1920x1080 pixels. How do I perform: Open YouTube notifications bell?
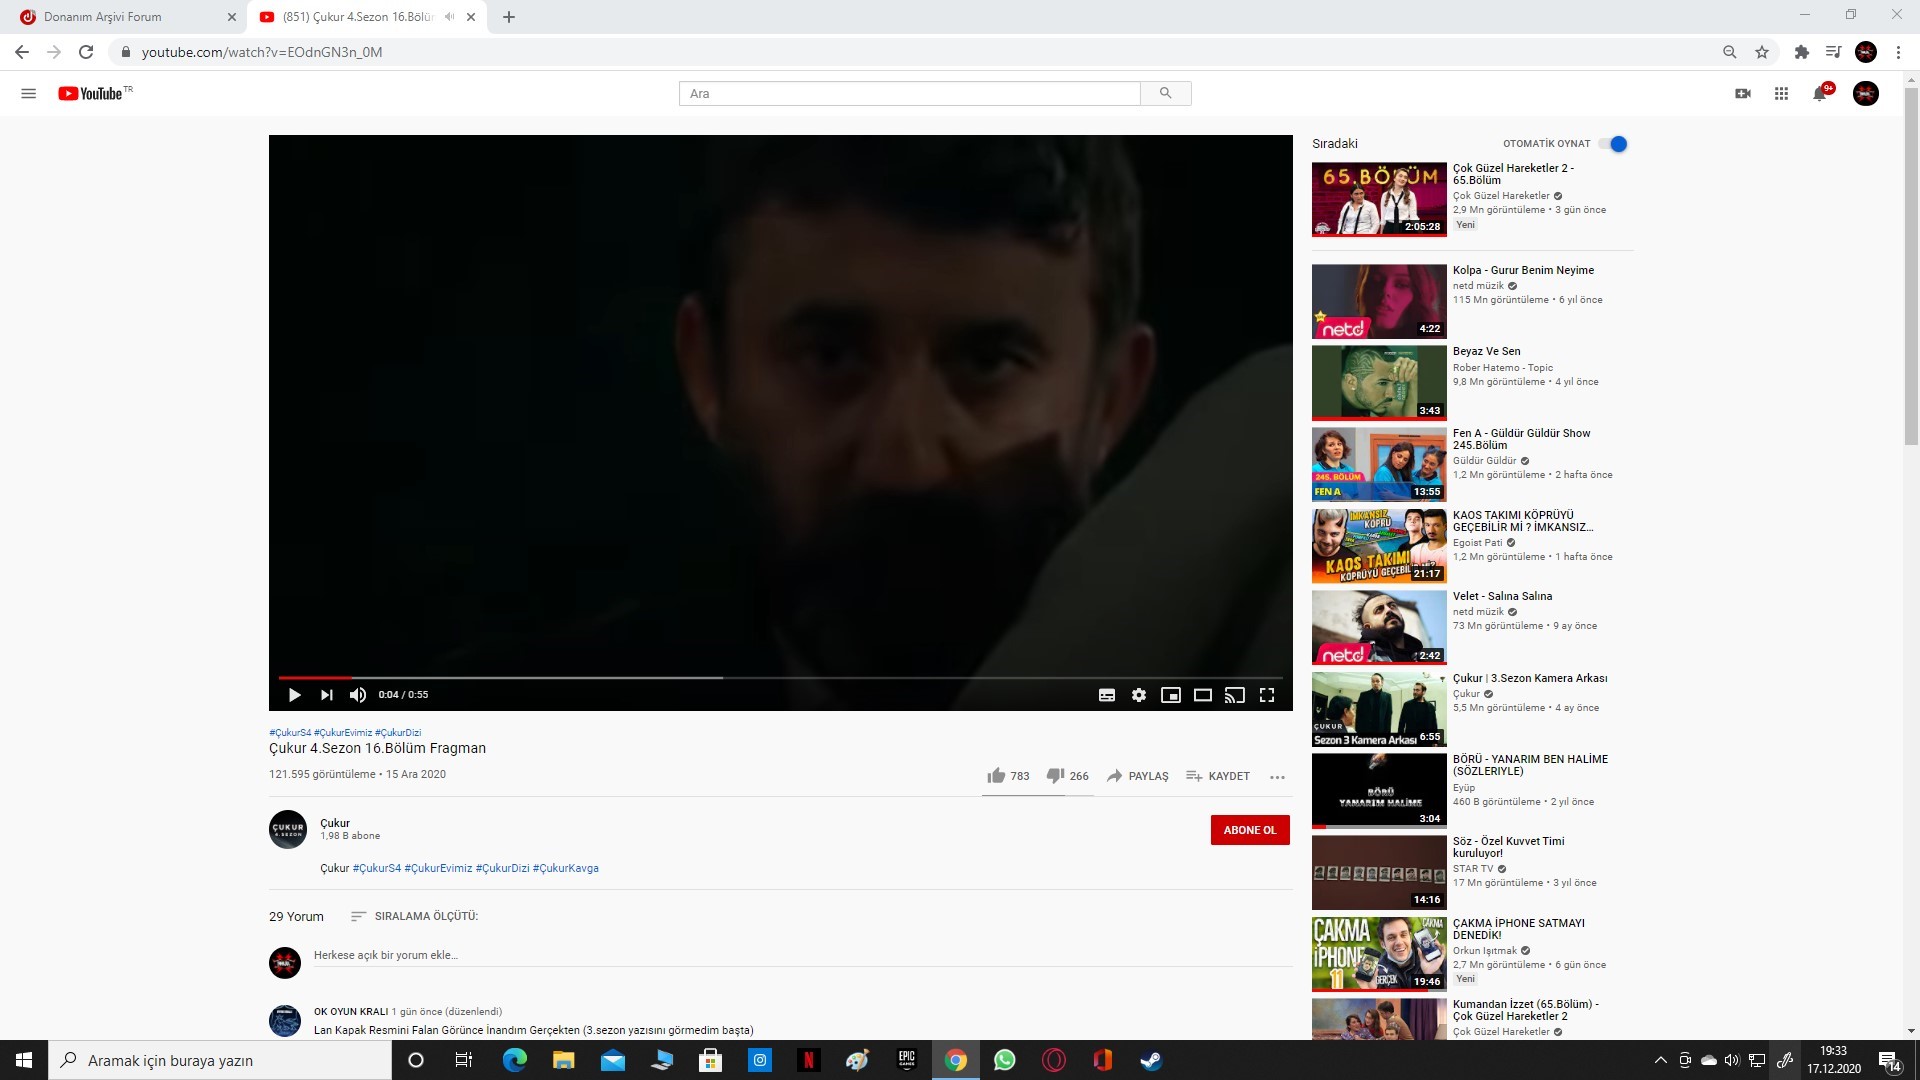tap(1821, 93)
